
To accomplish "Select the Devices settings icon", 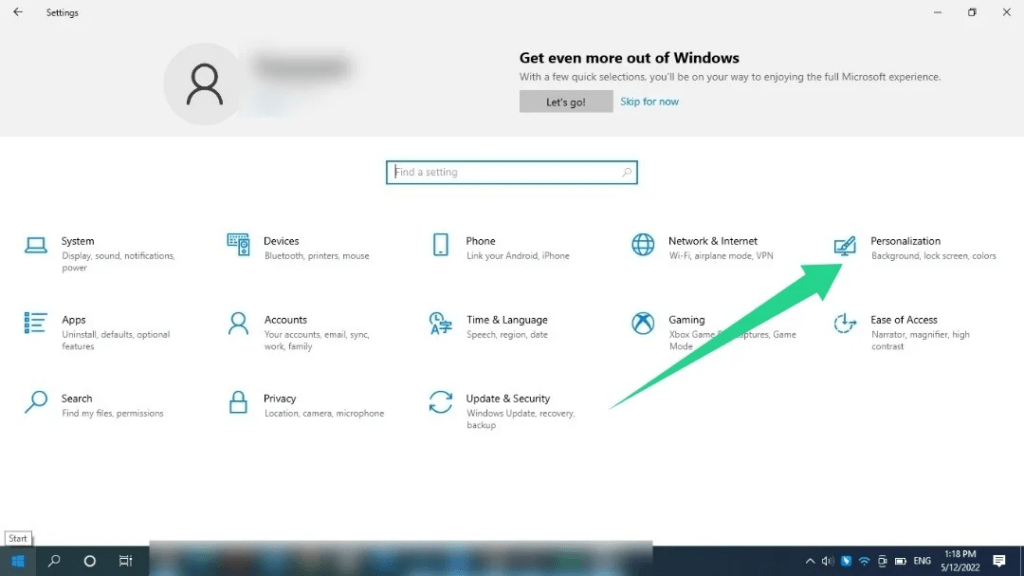I will [x=238, y=245].
